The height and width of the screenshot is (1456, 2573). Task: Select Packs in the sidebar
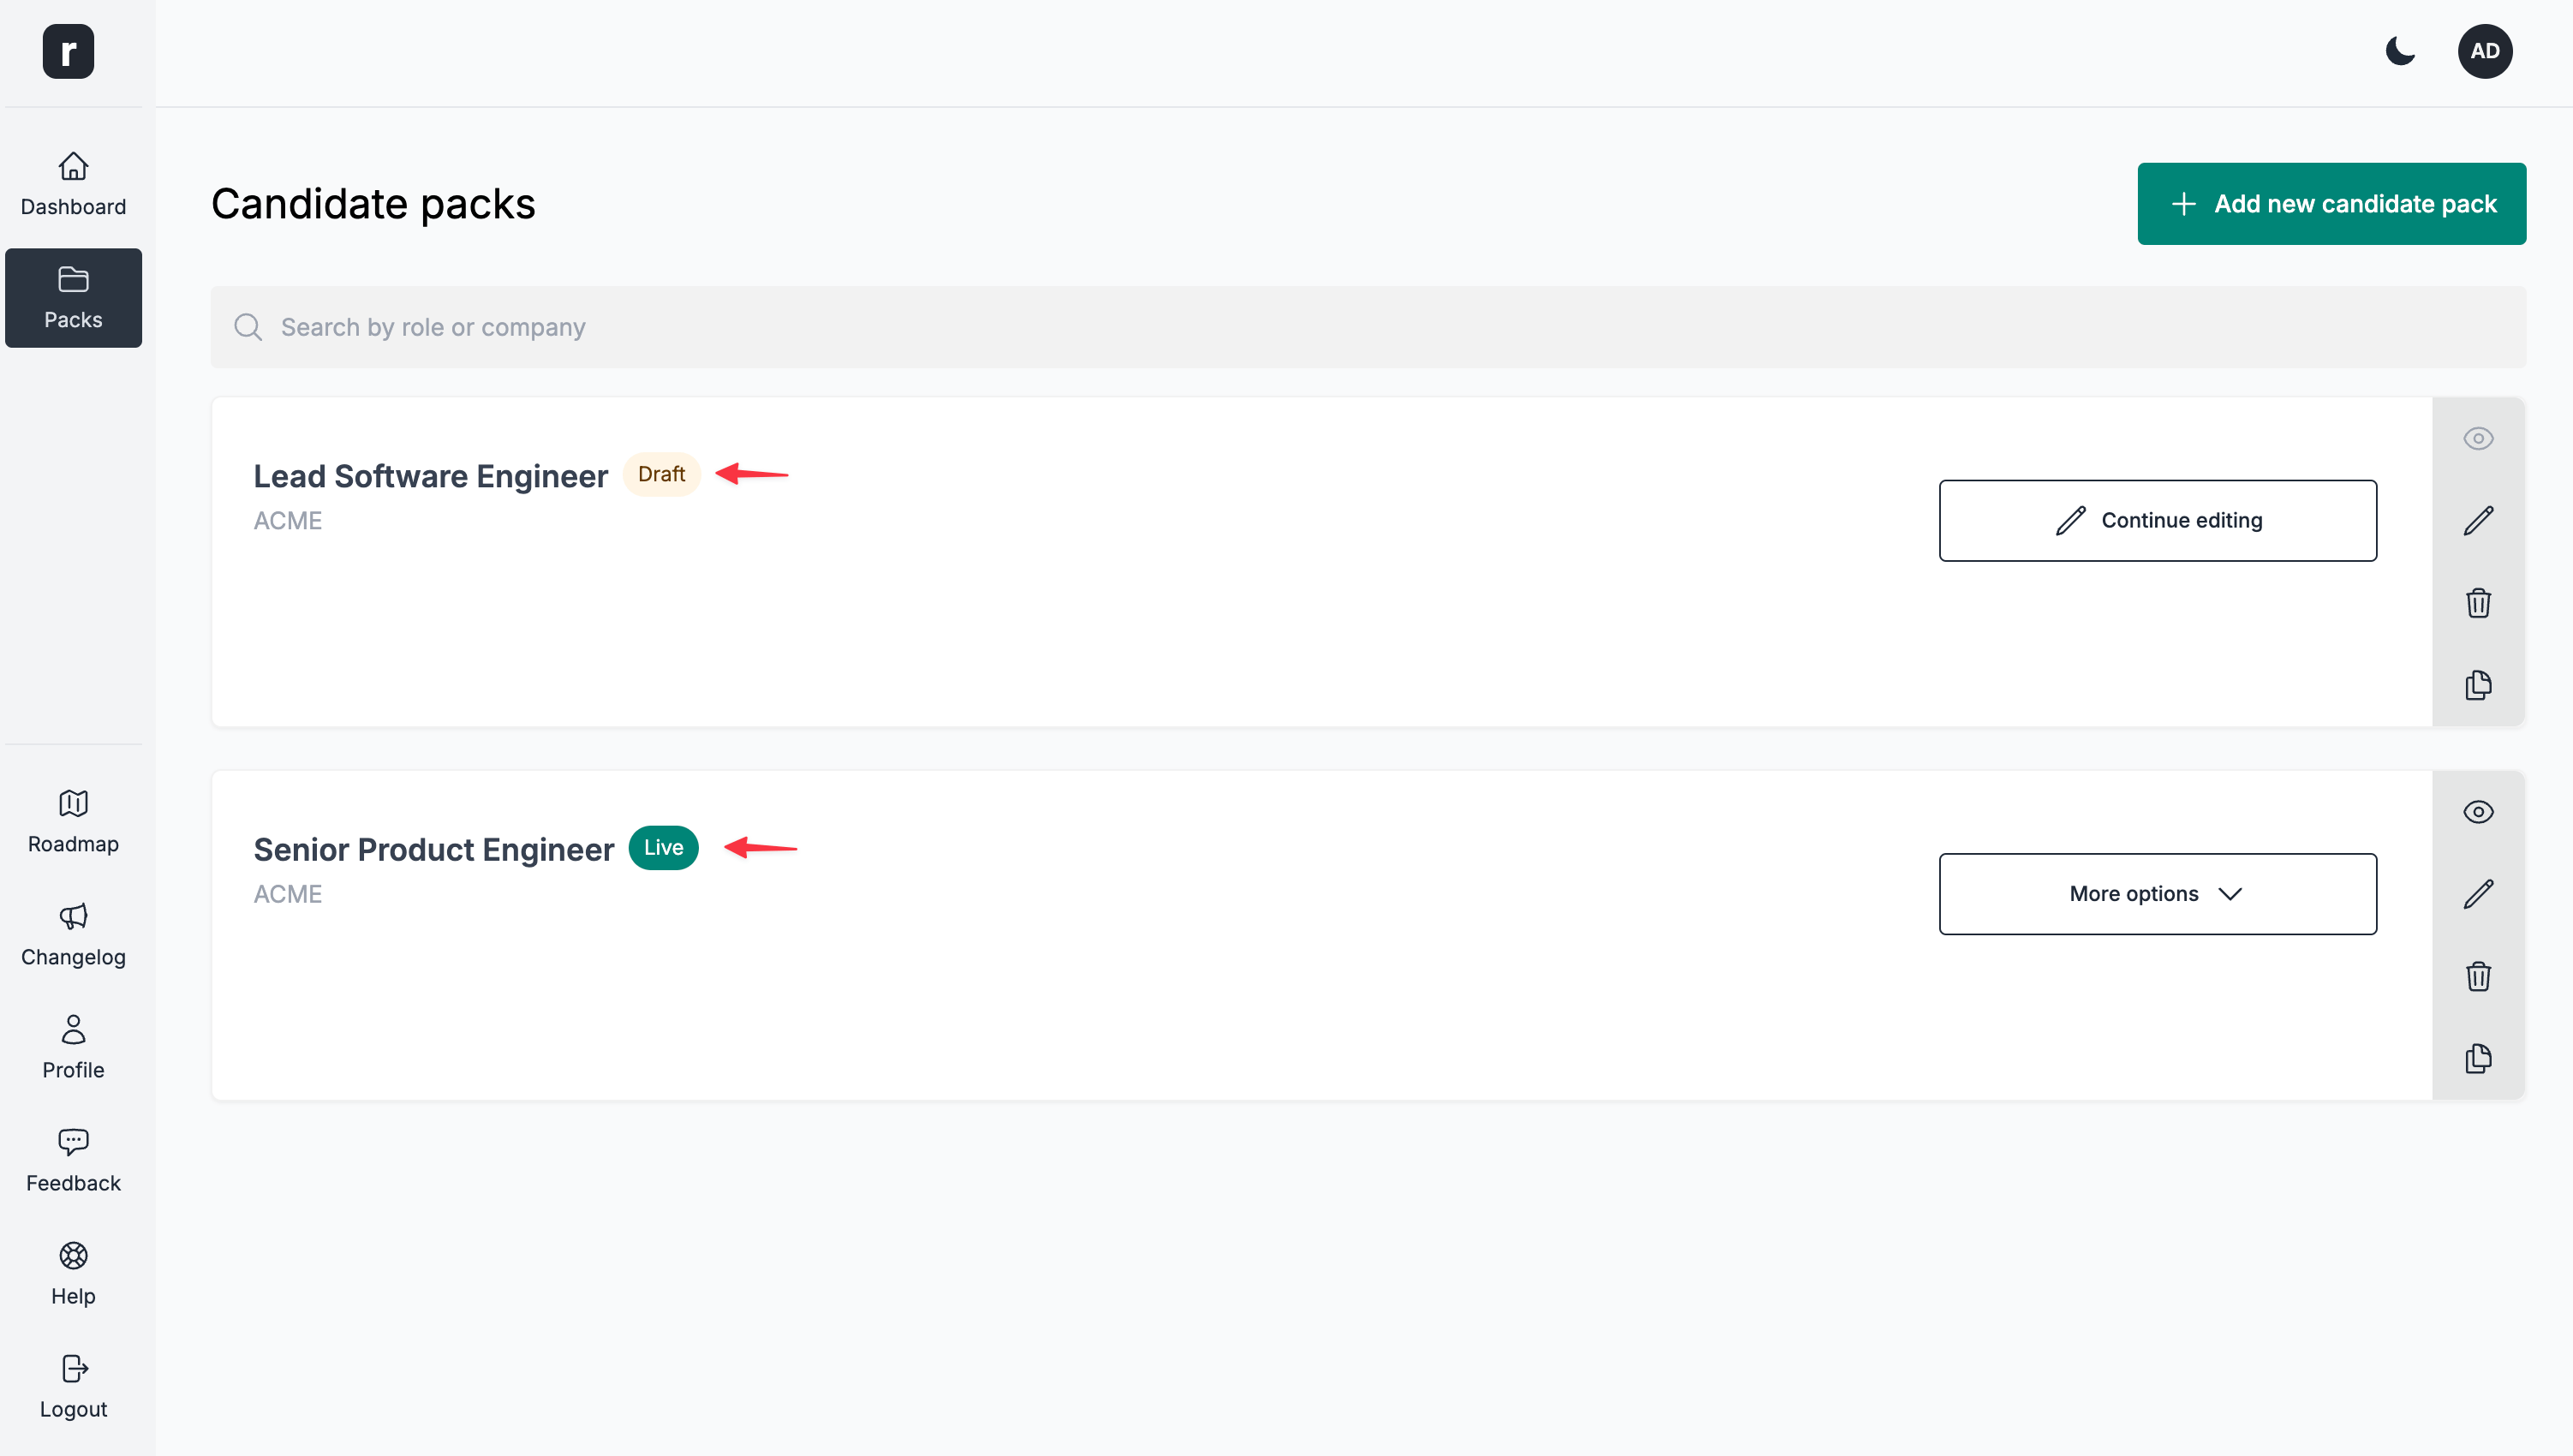[73, 297]
